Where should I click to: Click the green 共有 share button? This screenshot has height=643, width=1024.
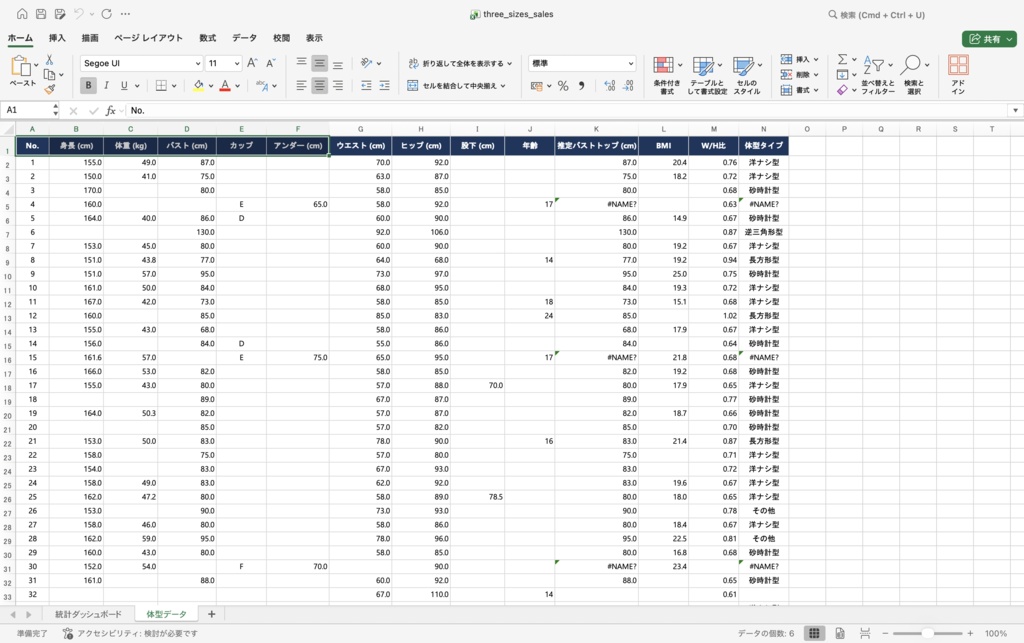[989, 39]
